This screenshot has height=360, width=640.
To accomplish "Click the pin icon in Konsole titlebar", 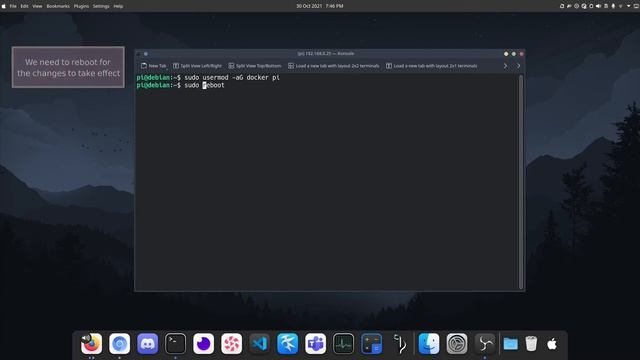I will (x=146, y=54).
